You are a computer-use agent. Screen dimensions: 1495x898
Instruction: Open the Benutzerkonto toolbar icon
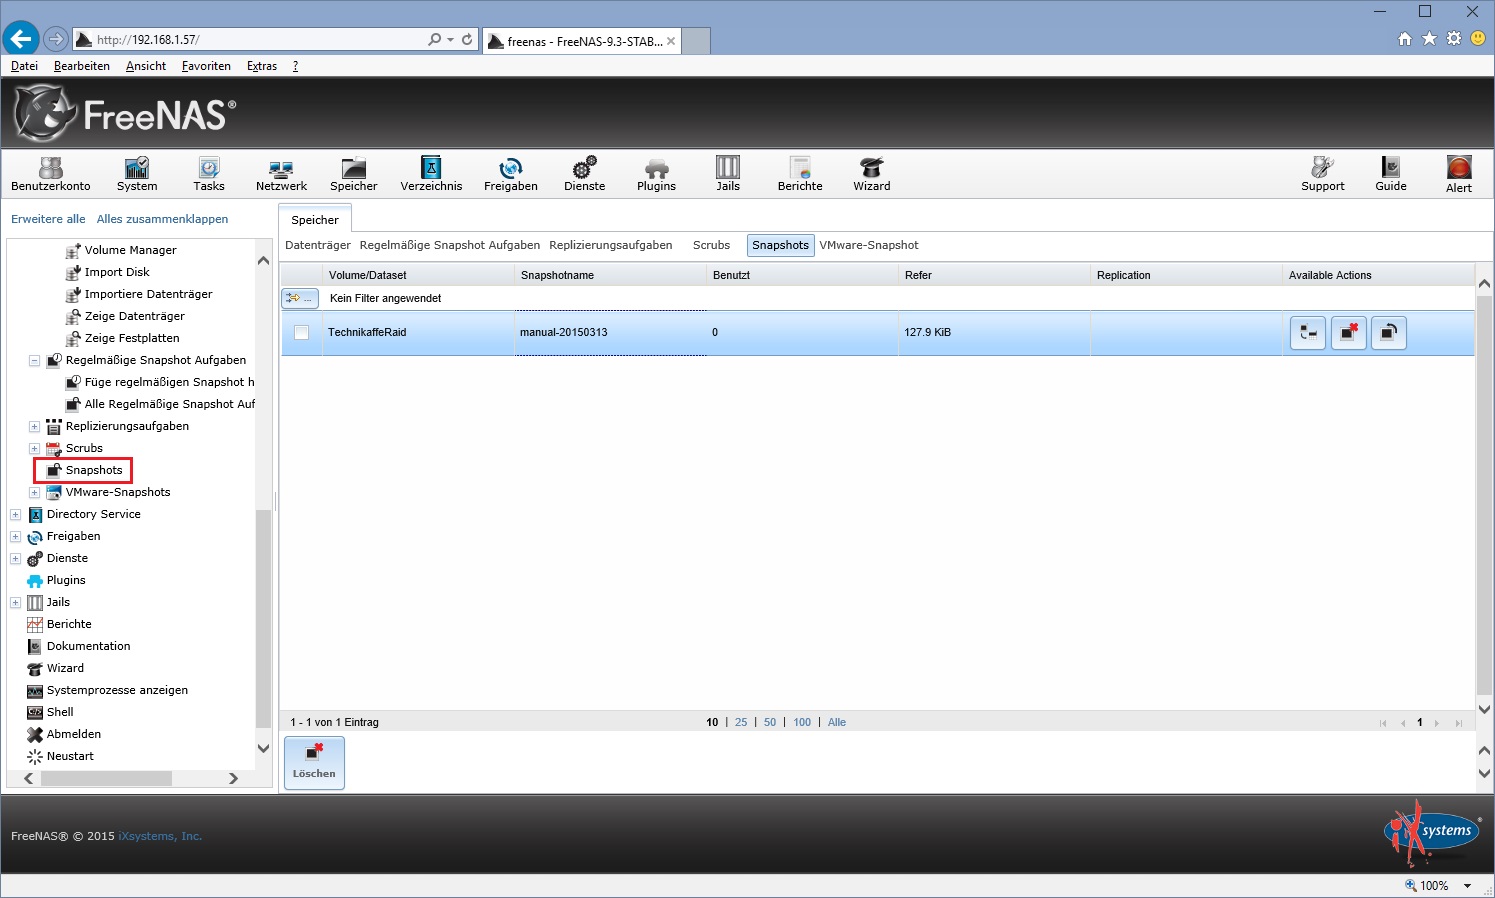[x=51, y=174]
